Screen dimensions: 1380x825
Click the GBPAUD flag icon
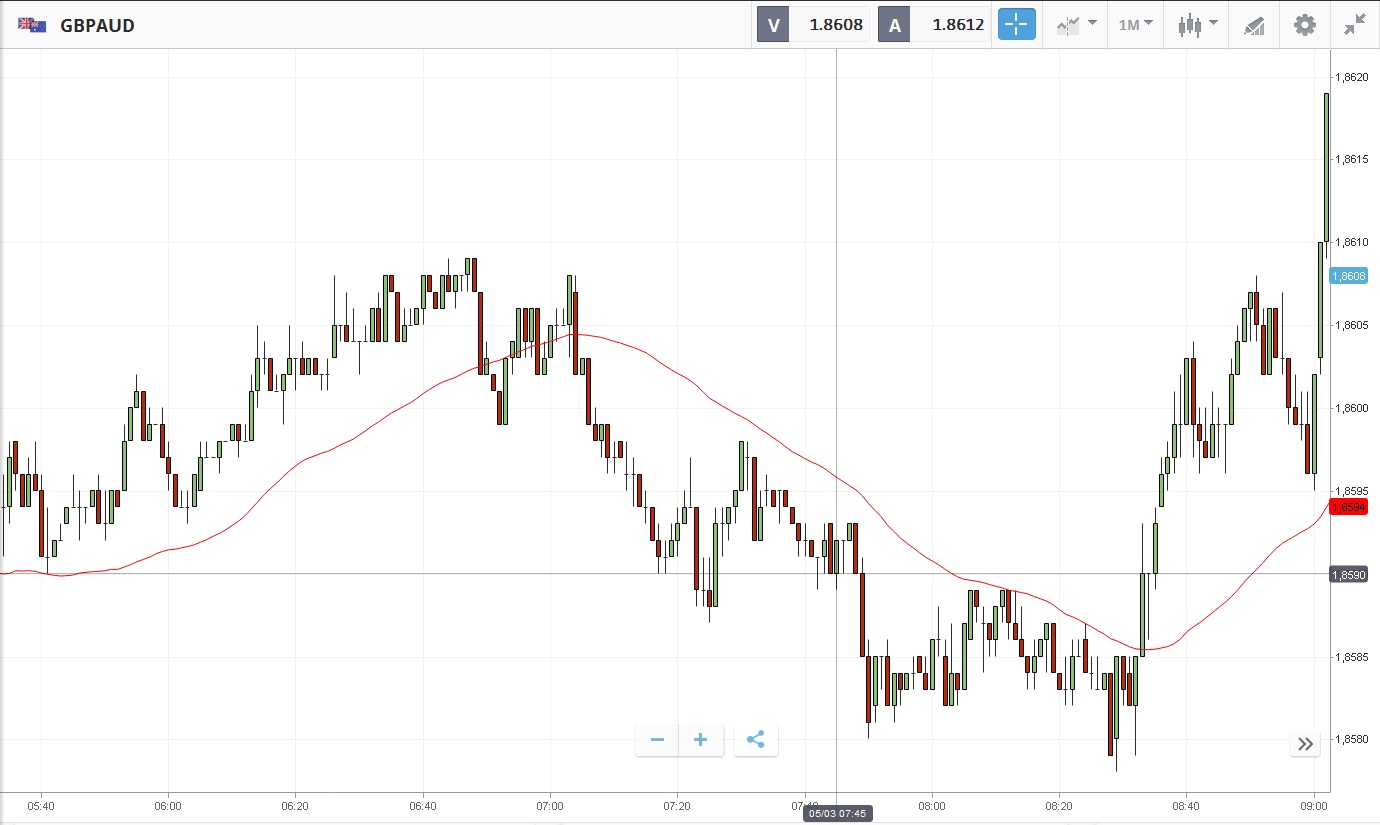tap(32, 25)
